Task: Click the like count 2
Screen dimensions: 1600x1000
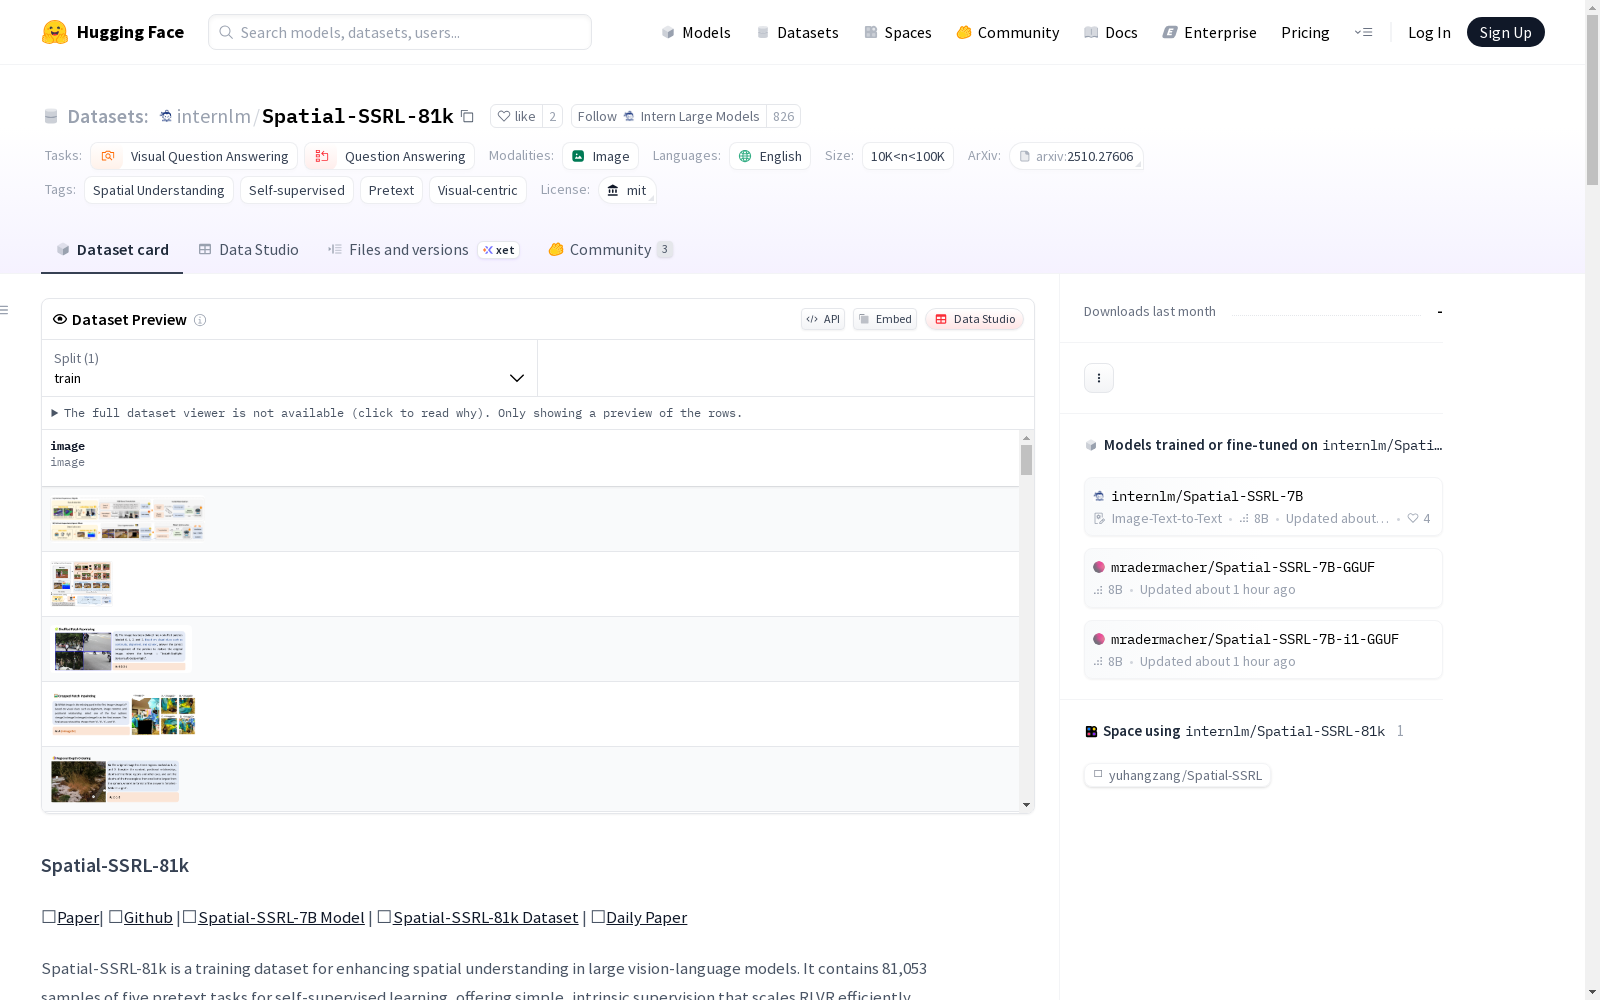Action: [552, 116]
